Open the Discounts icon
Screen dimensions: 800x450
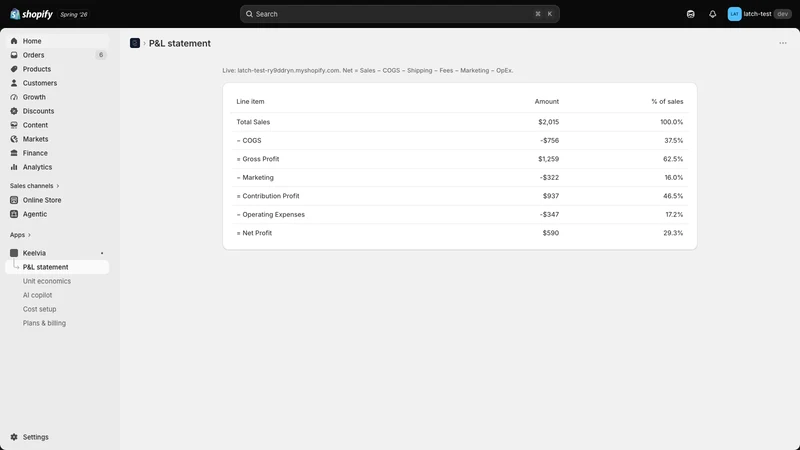click(x=14, y=111)
